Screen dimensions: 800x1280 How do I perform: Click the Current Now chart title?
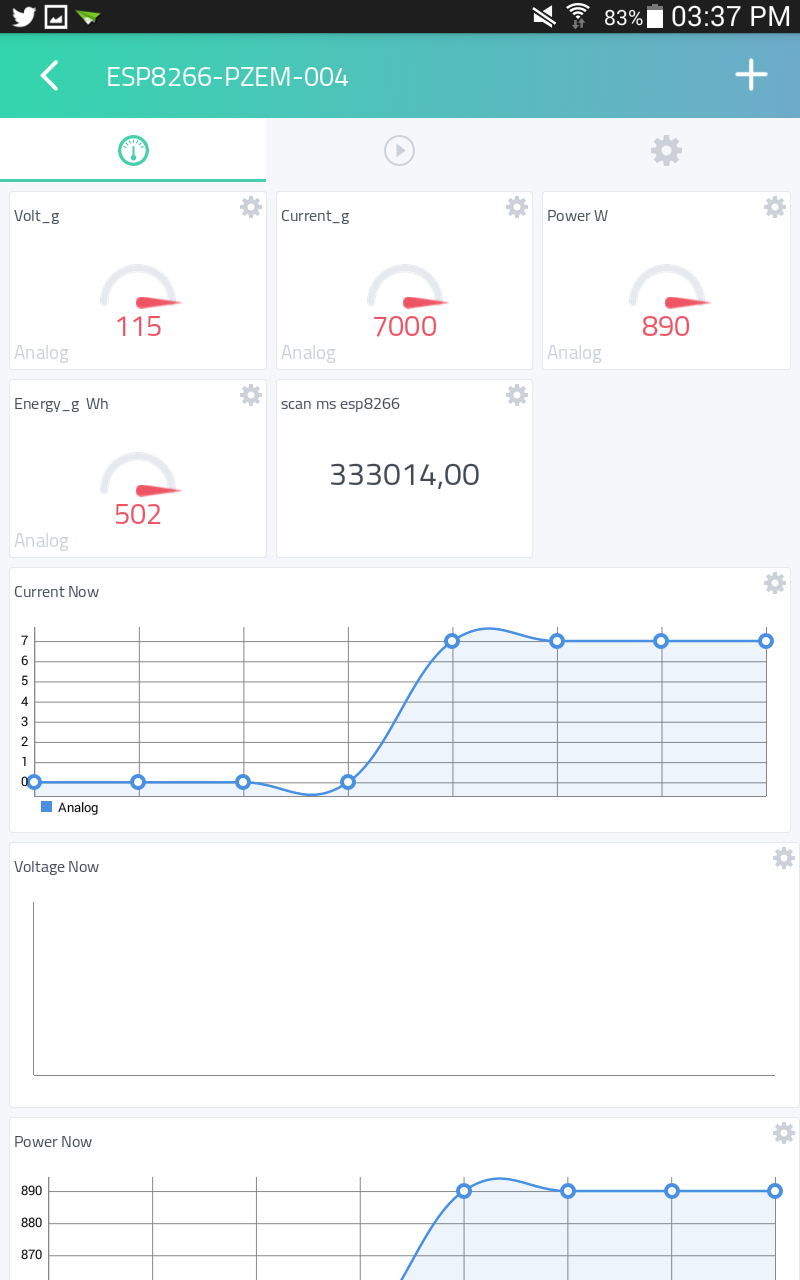tap(57, 592)
